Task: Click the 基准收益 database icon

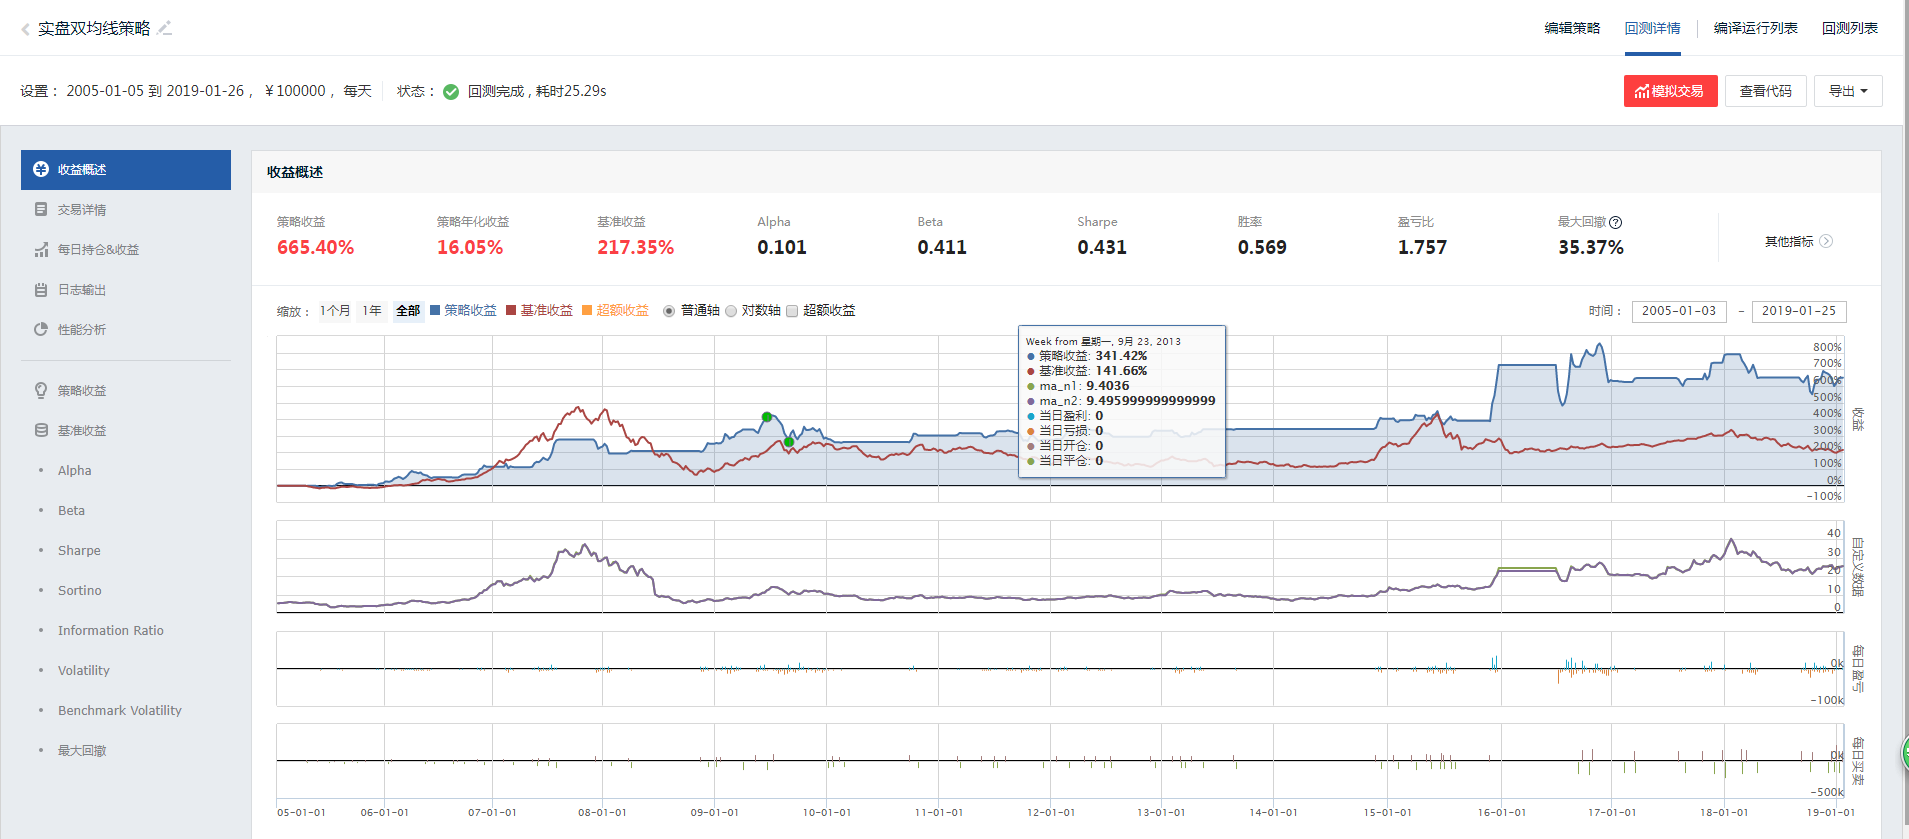Action: 41,430
